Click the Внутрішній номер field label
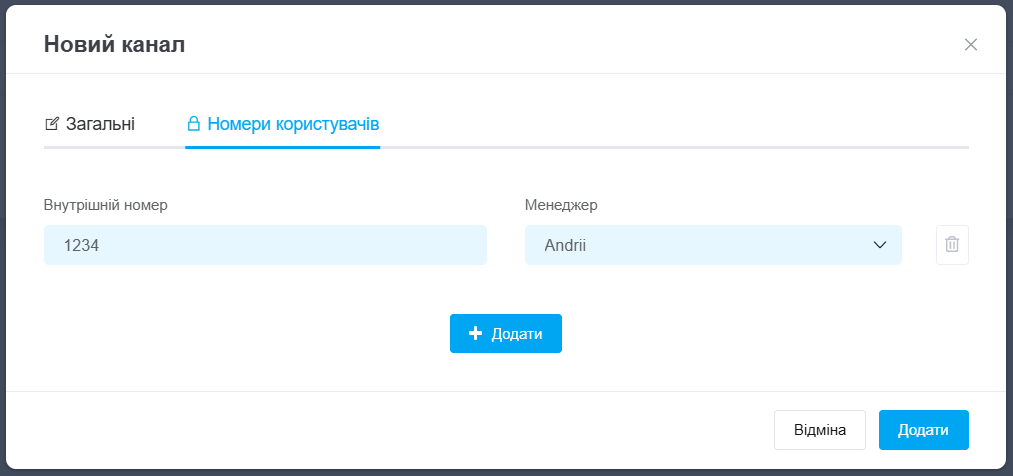The height and width of the screenshot is (476, 1013). [x=105, y=205]
